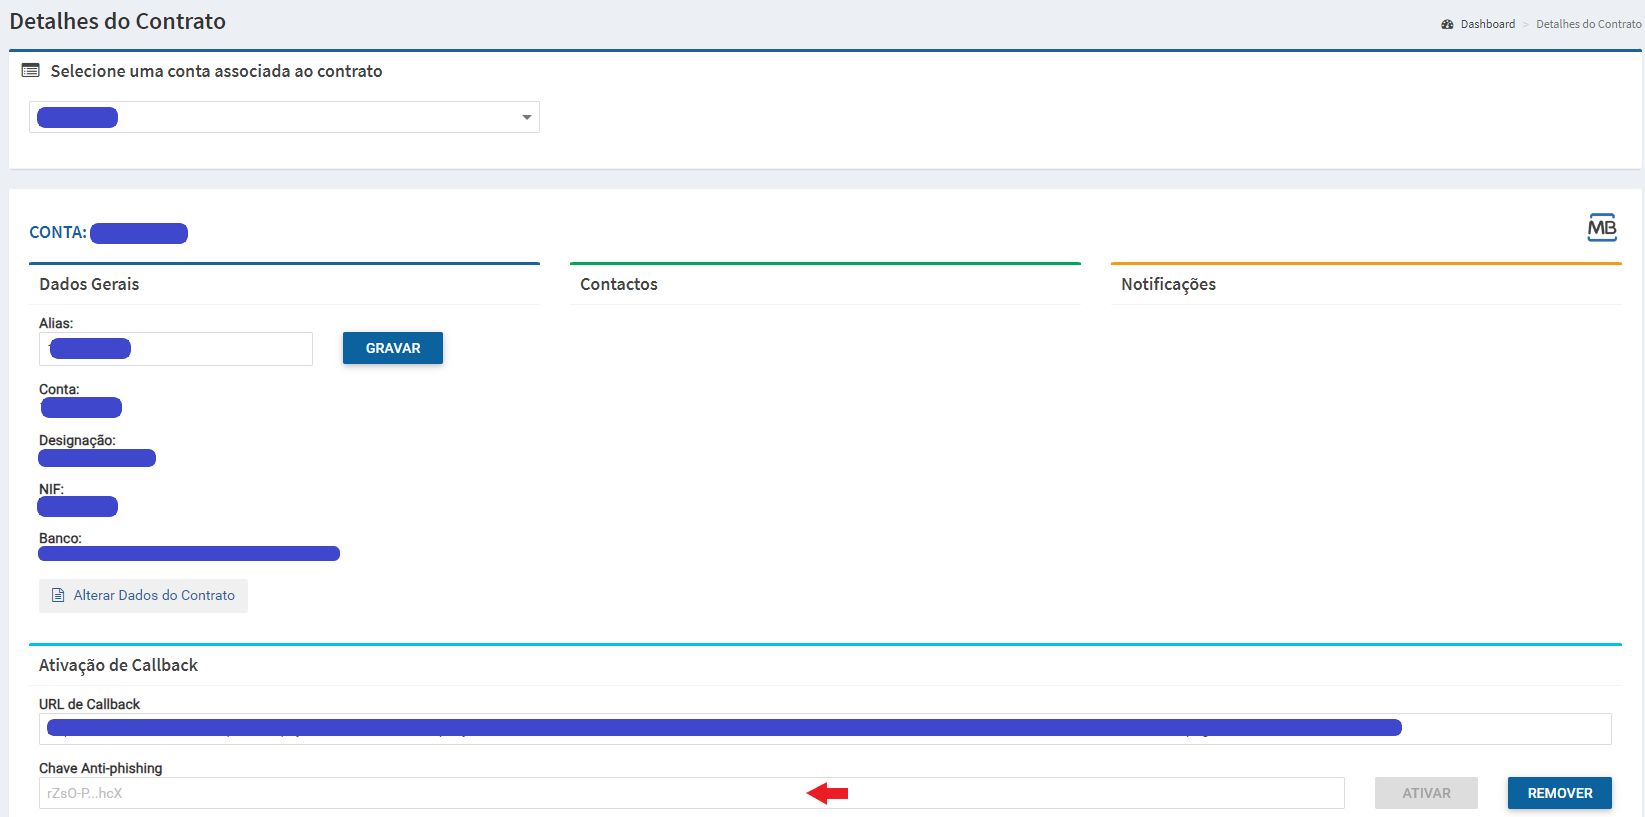
Task: Focus the Alias input field
Action: coord(176,349)
